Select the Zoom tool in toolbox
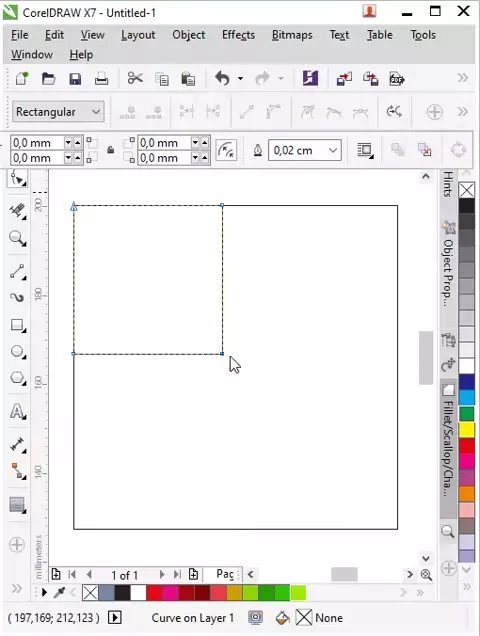 (x=17, y=238)
